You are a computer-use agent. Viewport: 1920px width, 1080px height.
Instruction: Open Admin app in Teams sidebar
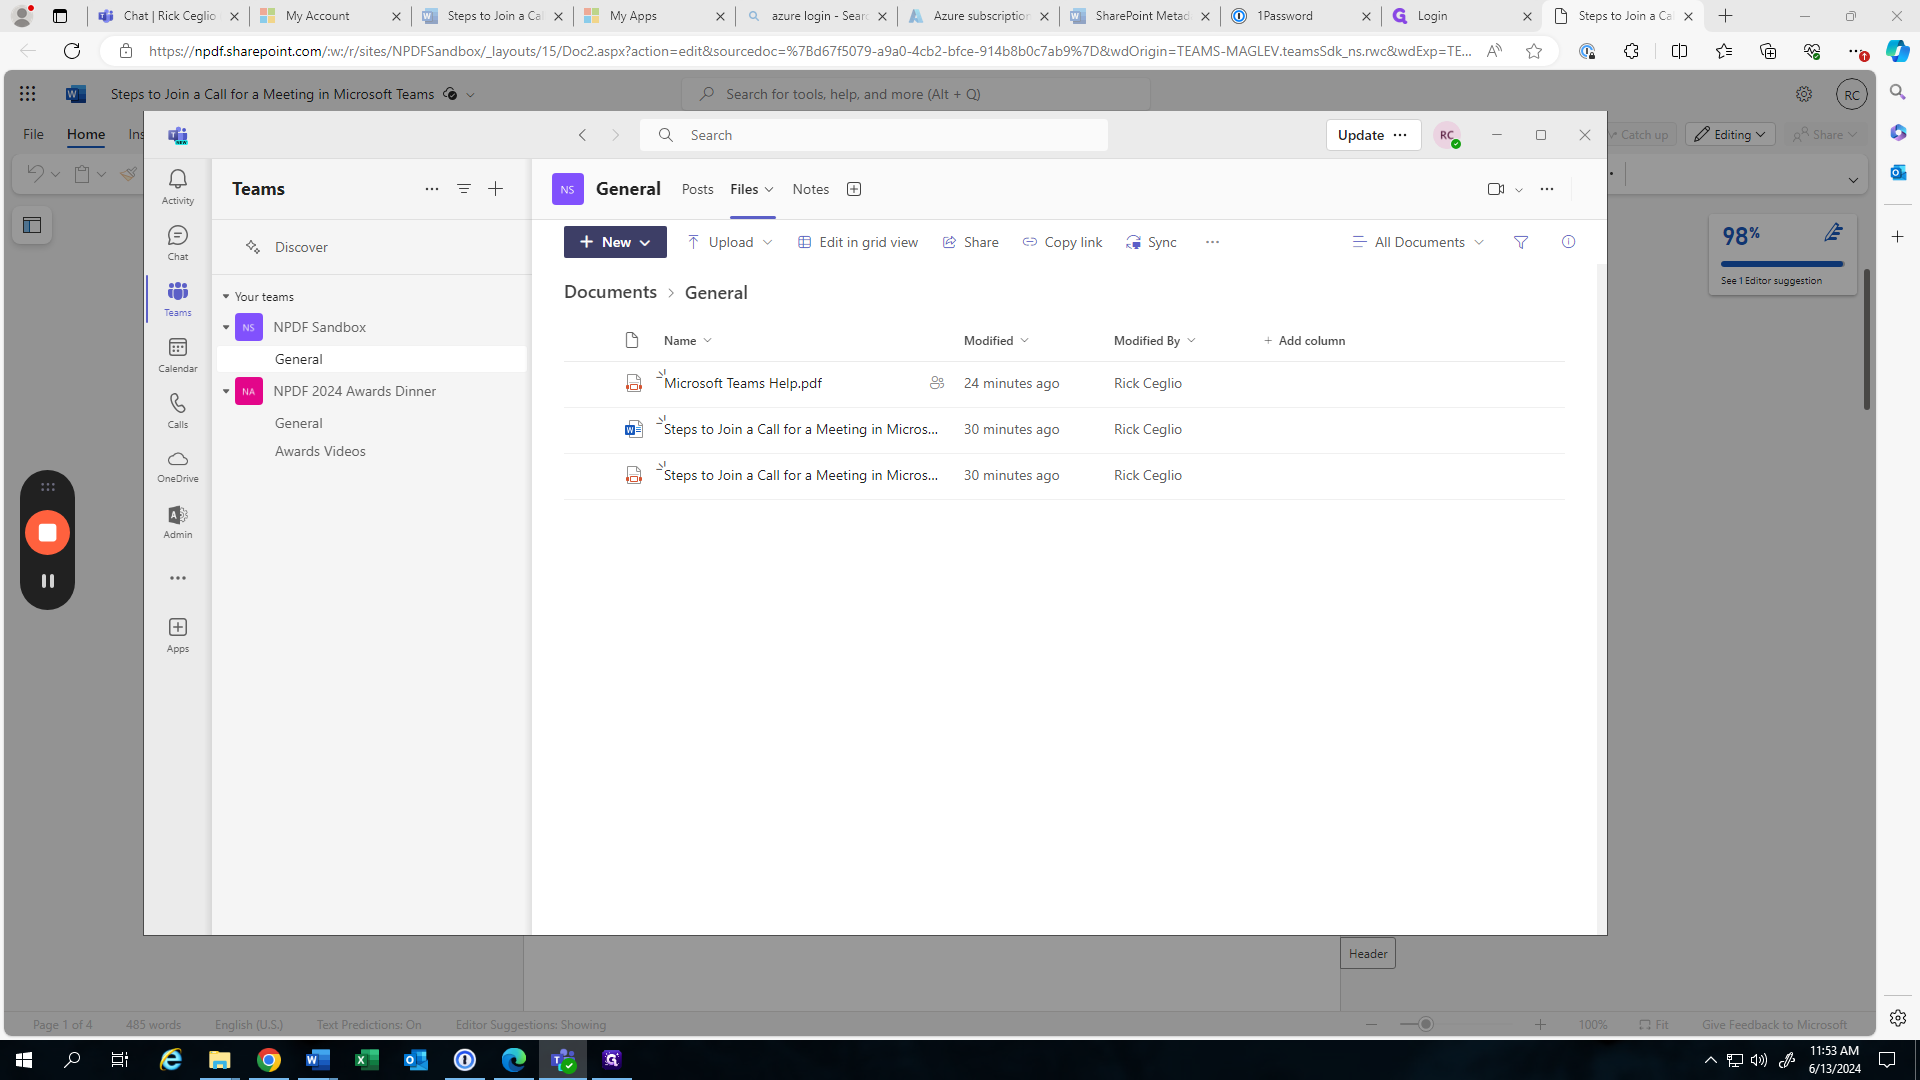click(178, 522)
